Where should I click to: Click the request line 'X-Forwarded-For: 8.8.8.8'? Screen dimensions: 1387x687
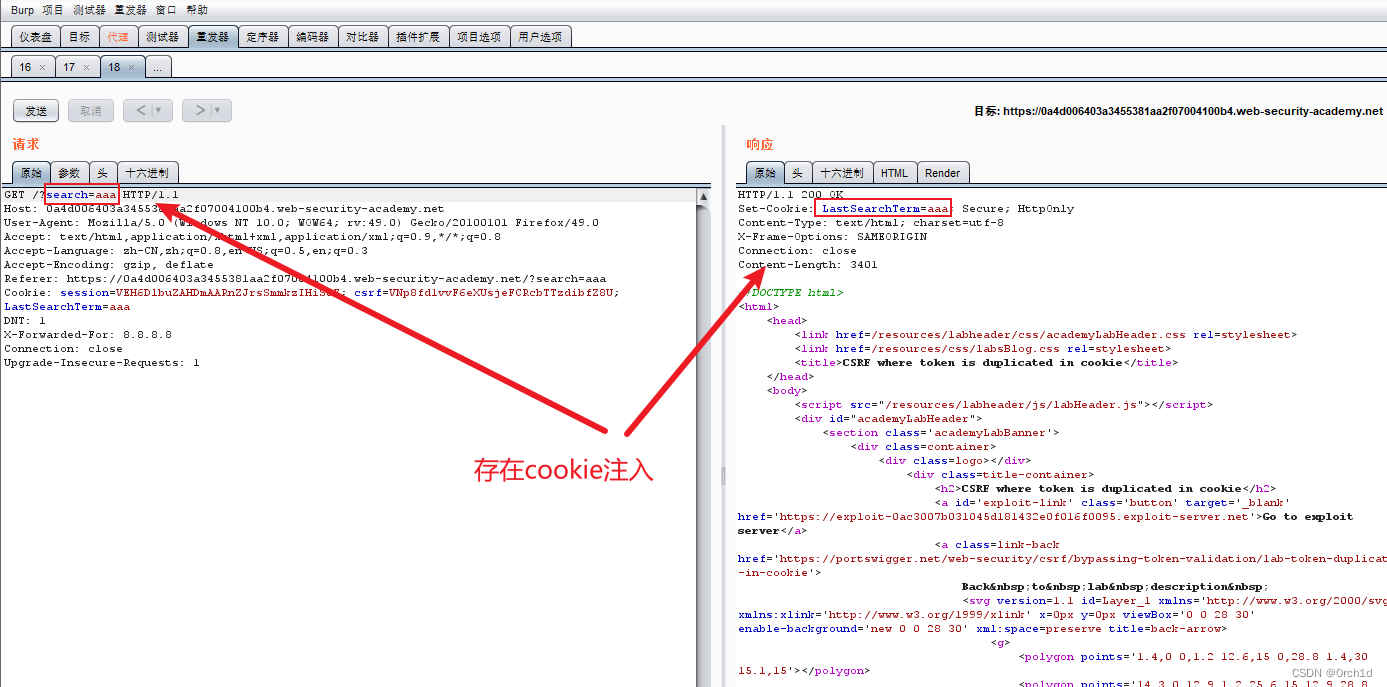88,335
